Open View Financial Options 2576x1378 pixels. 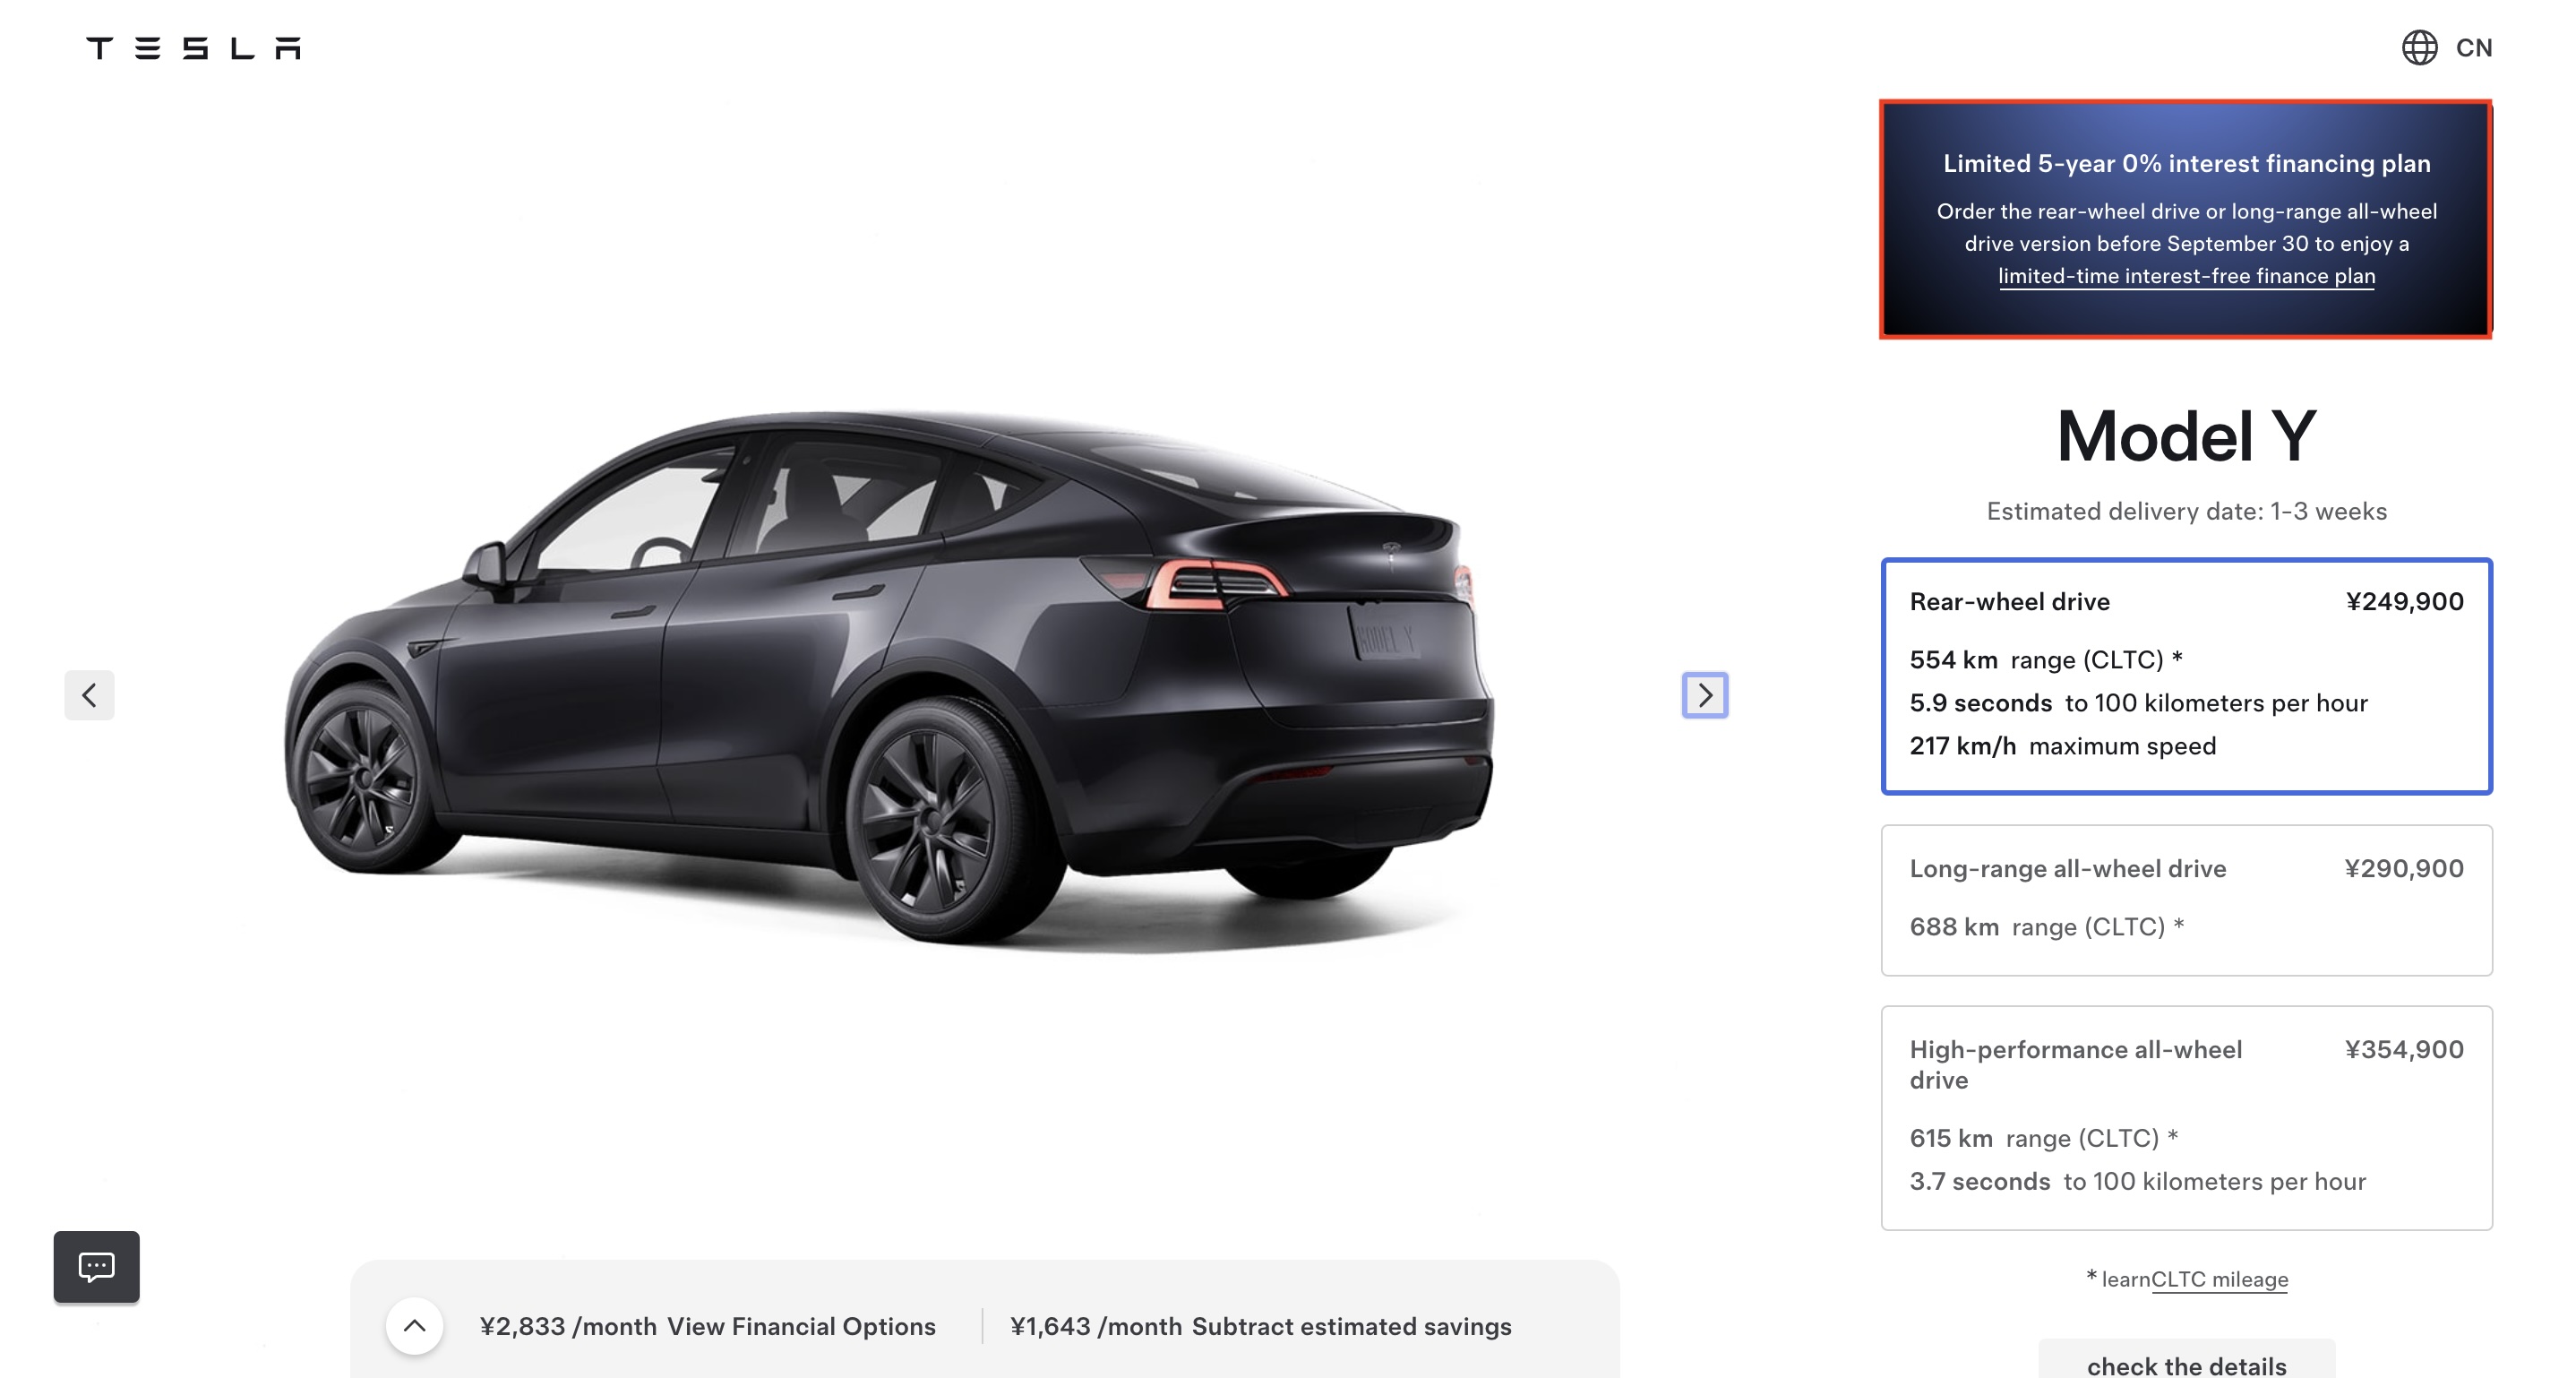tap(801, 1326)
